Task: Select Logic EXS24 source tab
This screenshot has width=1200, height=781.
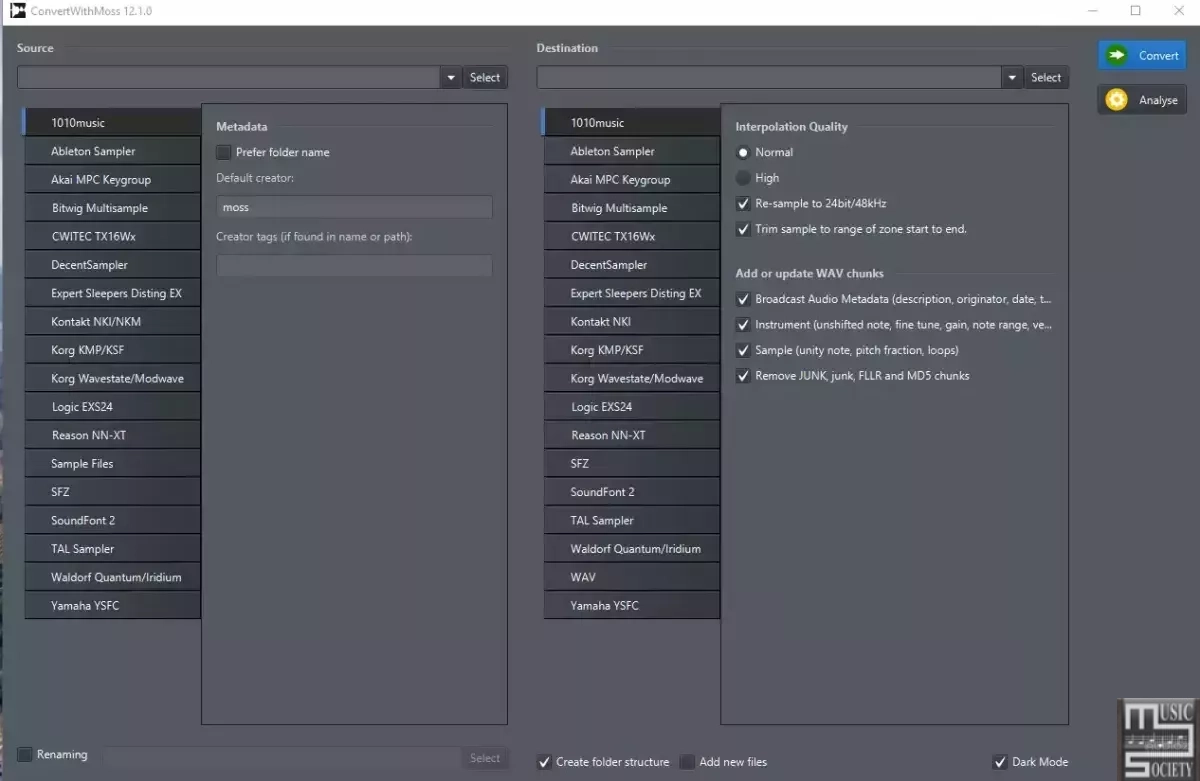Action: click(x=112, y=407)
